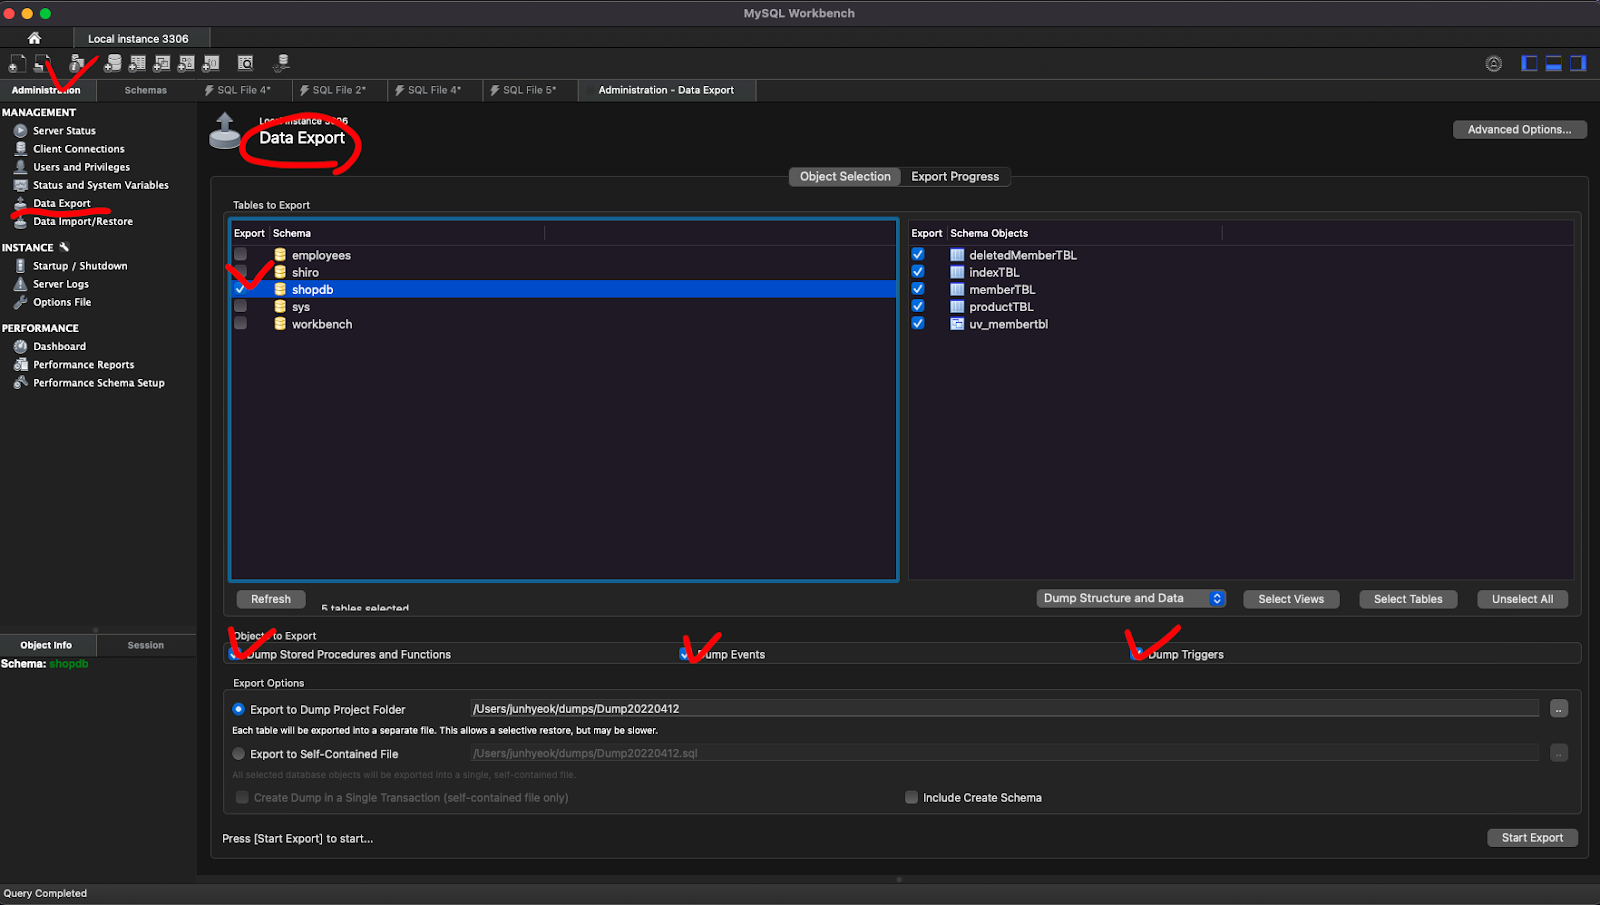This screenshot has width=1600, height=905.
Task: Click the Refresh schemas button
Action: (271, 599)
